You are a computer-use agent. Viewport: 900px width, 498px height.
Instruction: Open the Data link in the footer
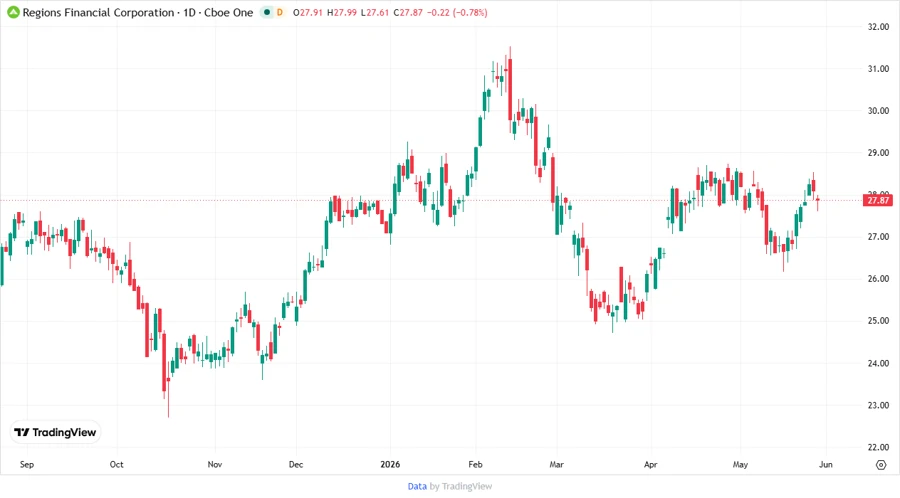tap(417, 486)
